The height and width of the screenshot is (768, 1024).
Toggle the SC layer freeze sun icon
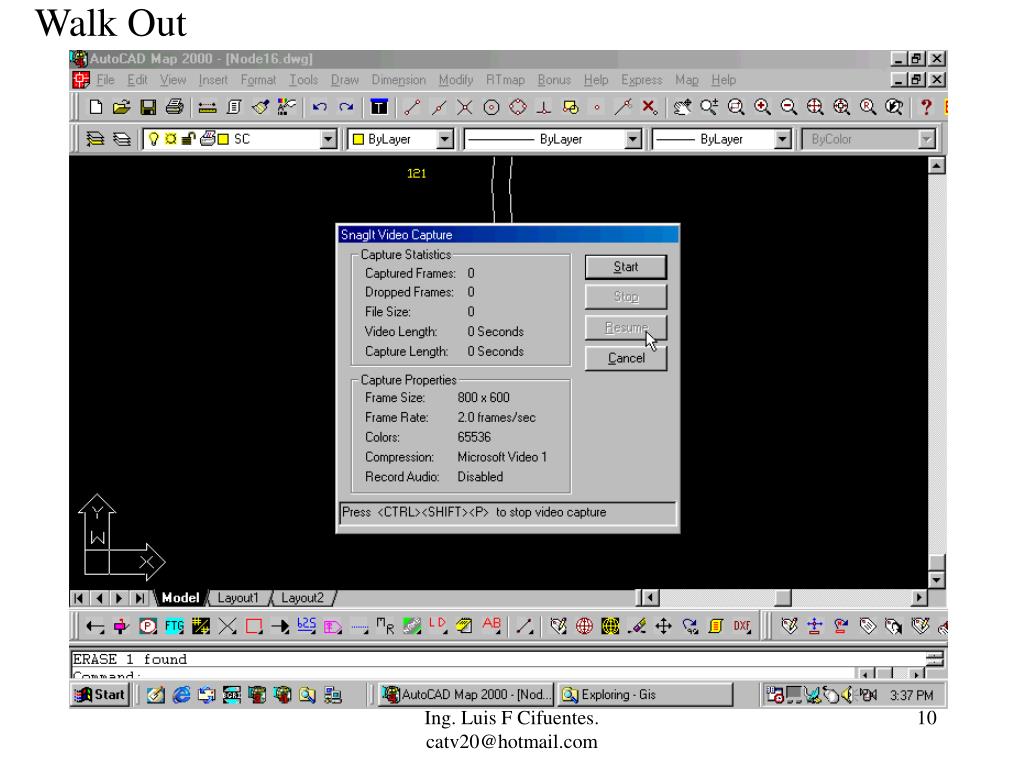tap(170, 139)
